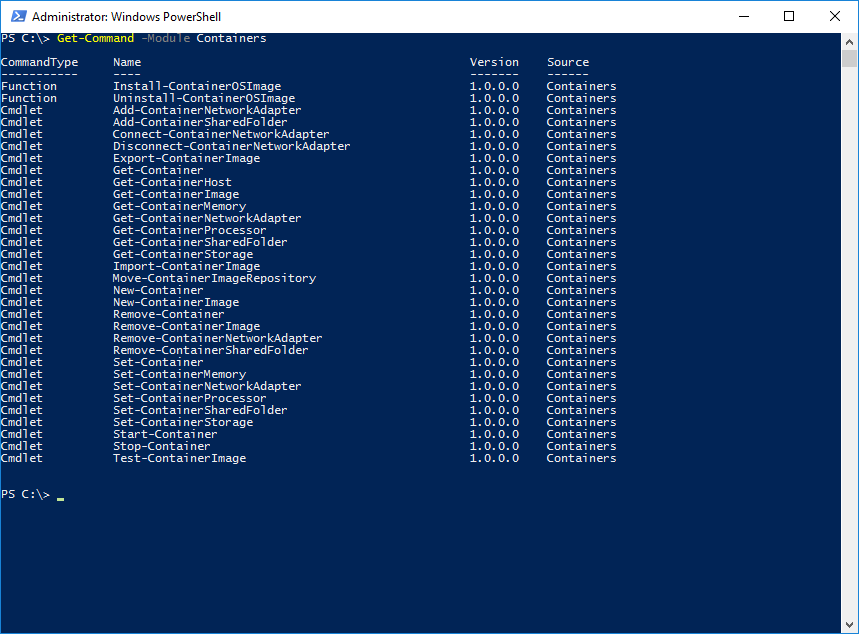Maximize the PowerShell window

(x=789, y=16)
